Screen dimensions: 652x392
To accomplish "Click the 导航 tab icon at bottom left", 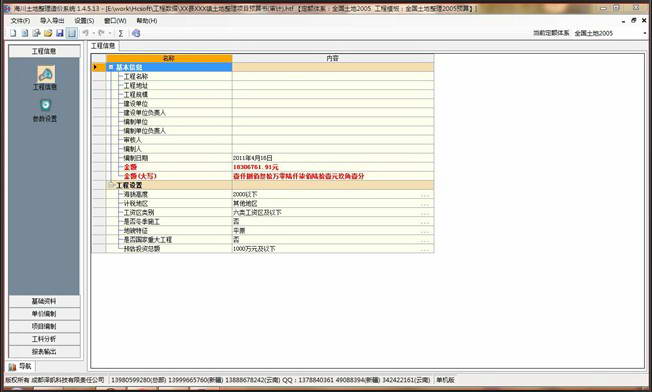I will pyautogui.click(x=12, y=367).
